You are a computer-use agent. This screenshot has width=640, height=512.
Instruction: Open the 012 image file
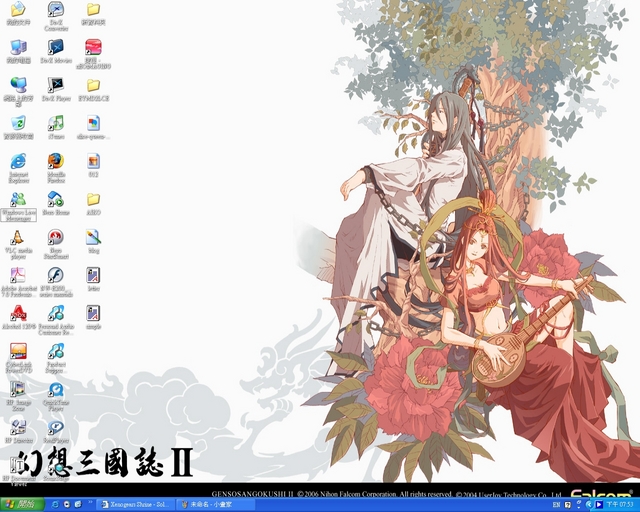point(93,161)
